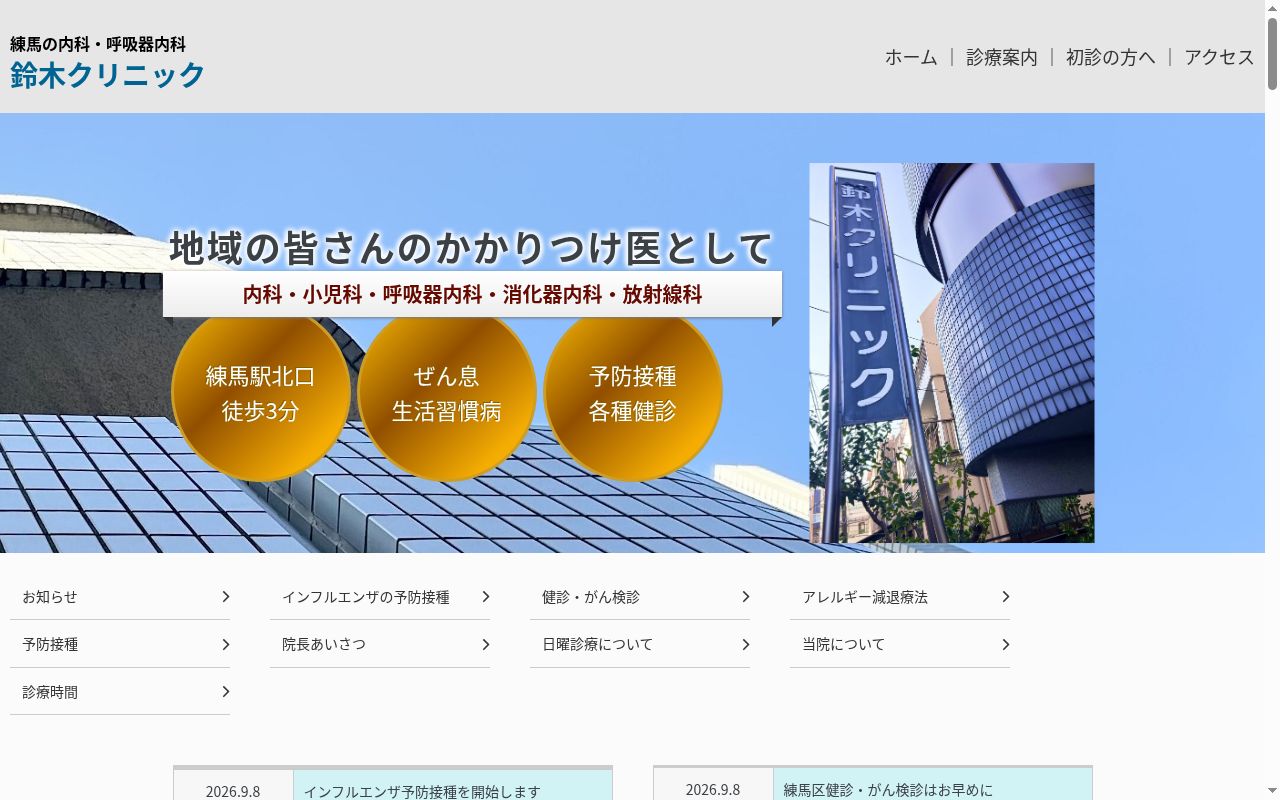The image size is (1280, 800).
Task: Open the 予防接種 quick link
Action: 120,645
